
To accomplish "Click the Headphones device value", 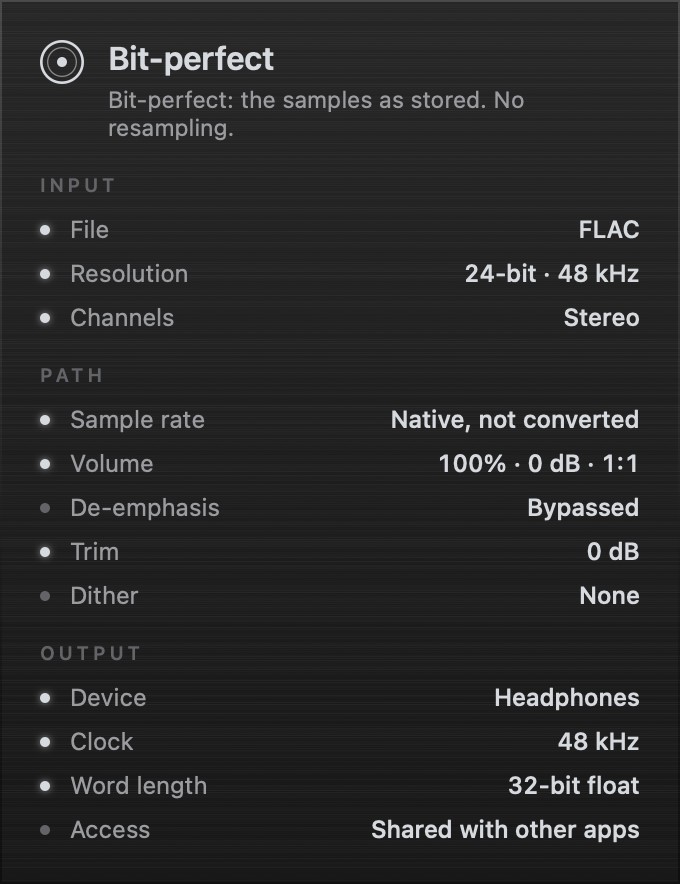I will click(x=567, y=698).
